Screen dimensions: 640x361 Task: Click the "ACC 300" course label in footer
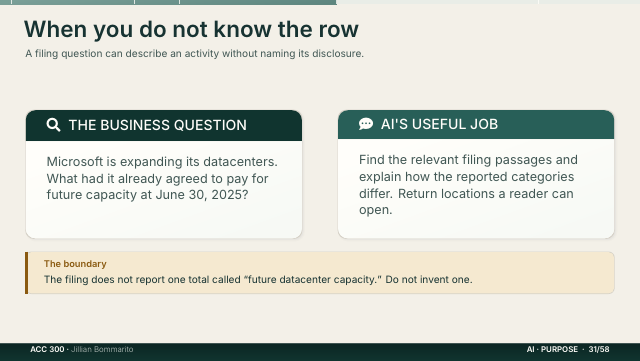click(47, 349)
